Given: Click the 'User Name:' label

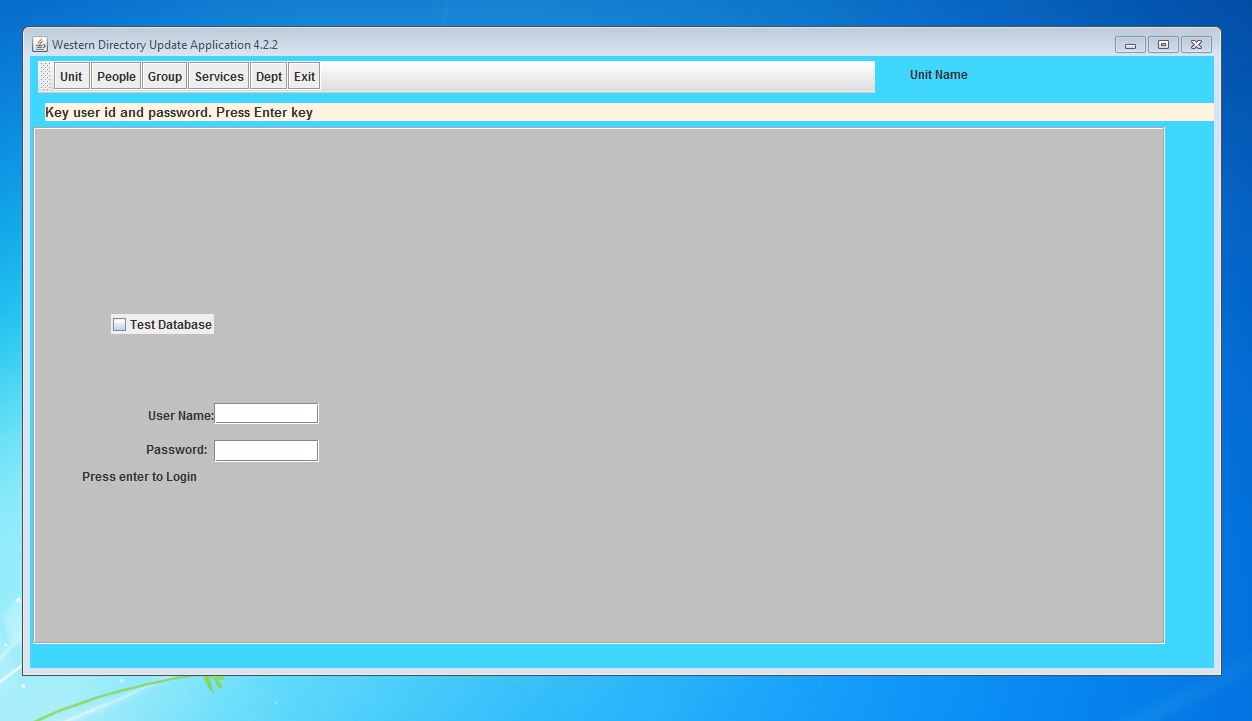Looking at the screenshot, I should click(x=181, y=416).
